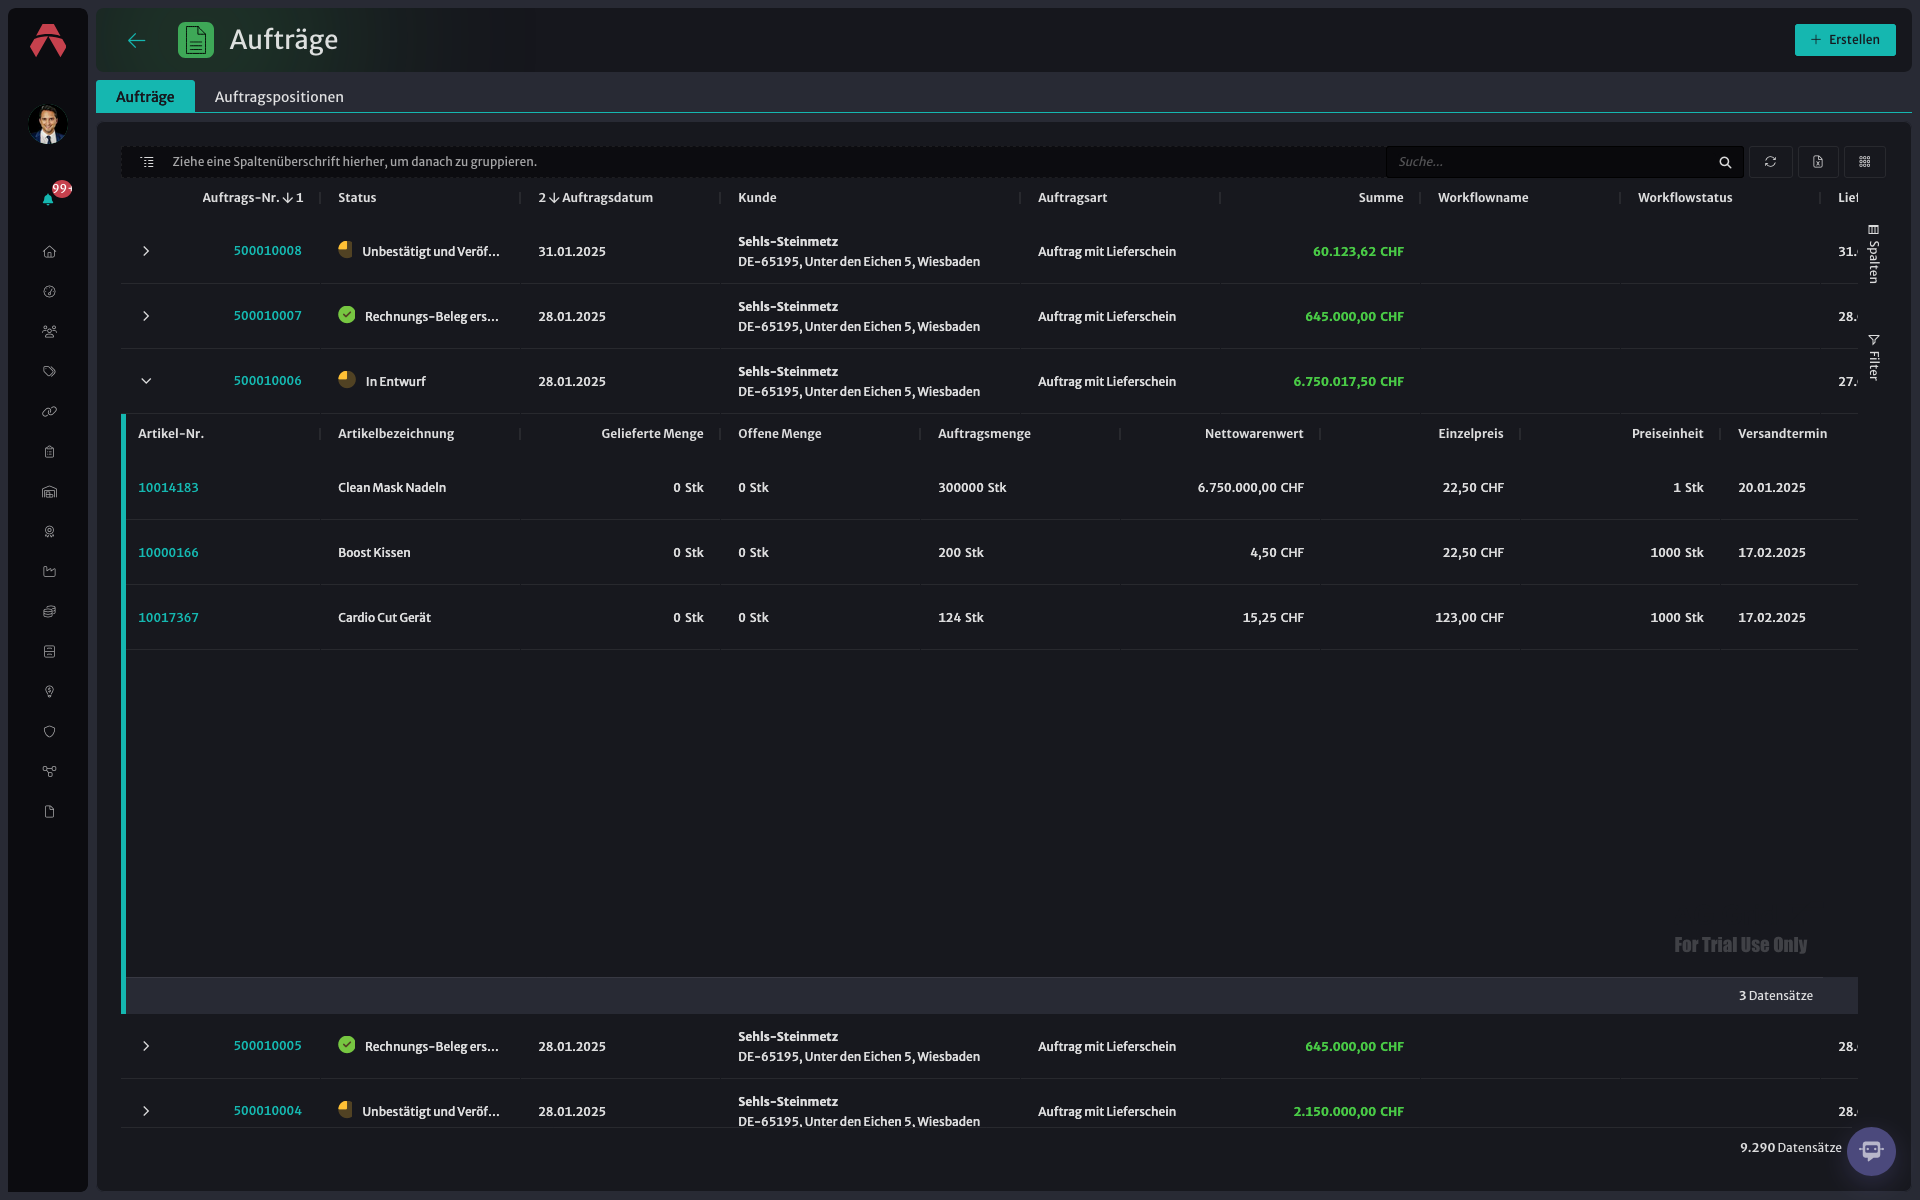This screenshot has height=1200, width=1920.
Task: Open article link 10014183
Action: tap(168, 488)
